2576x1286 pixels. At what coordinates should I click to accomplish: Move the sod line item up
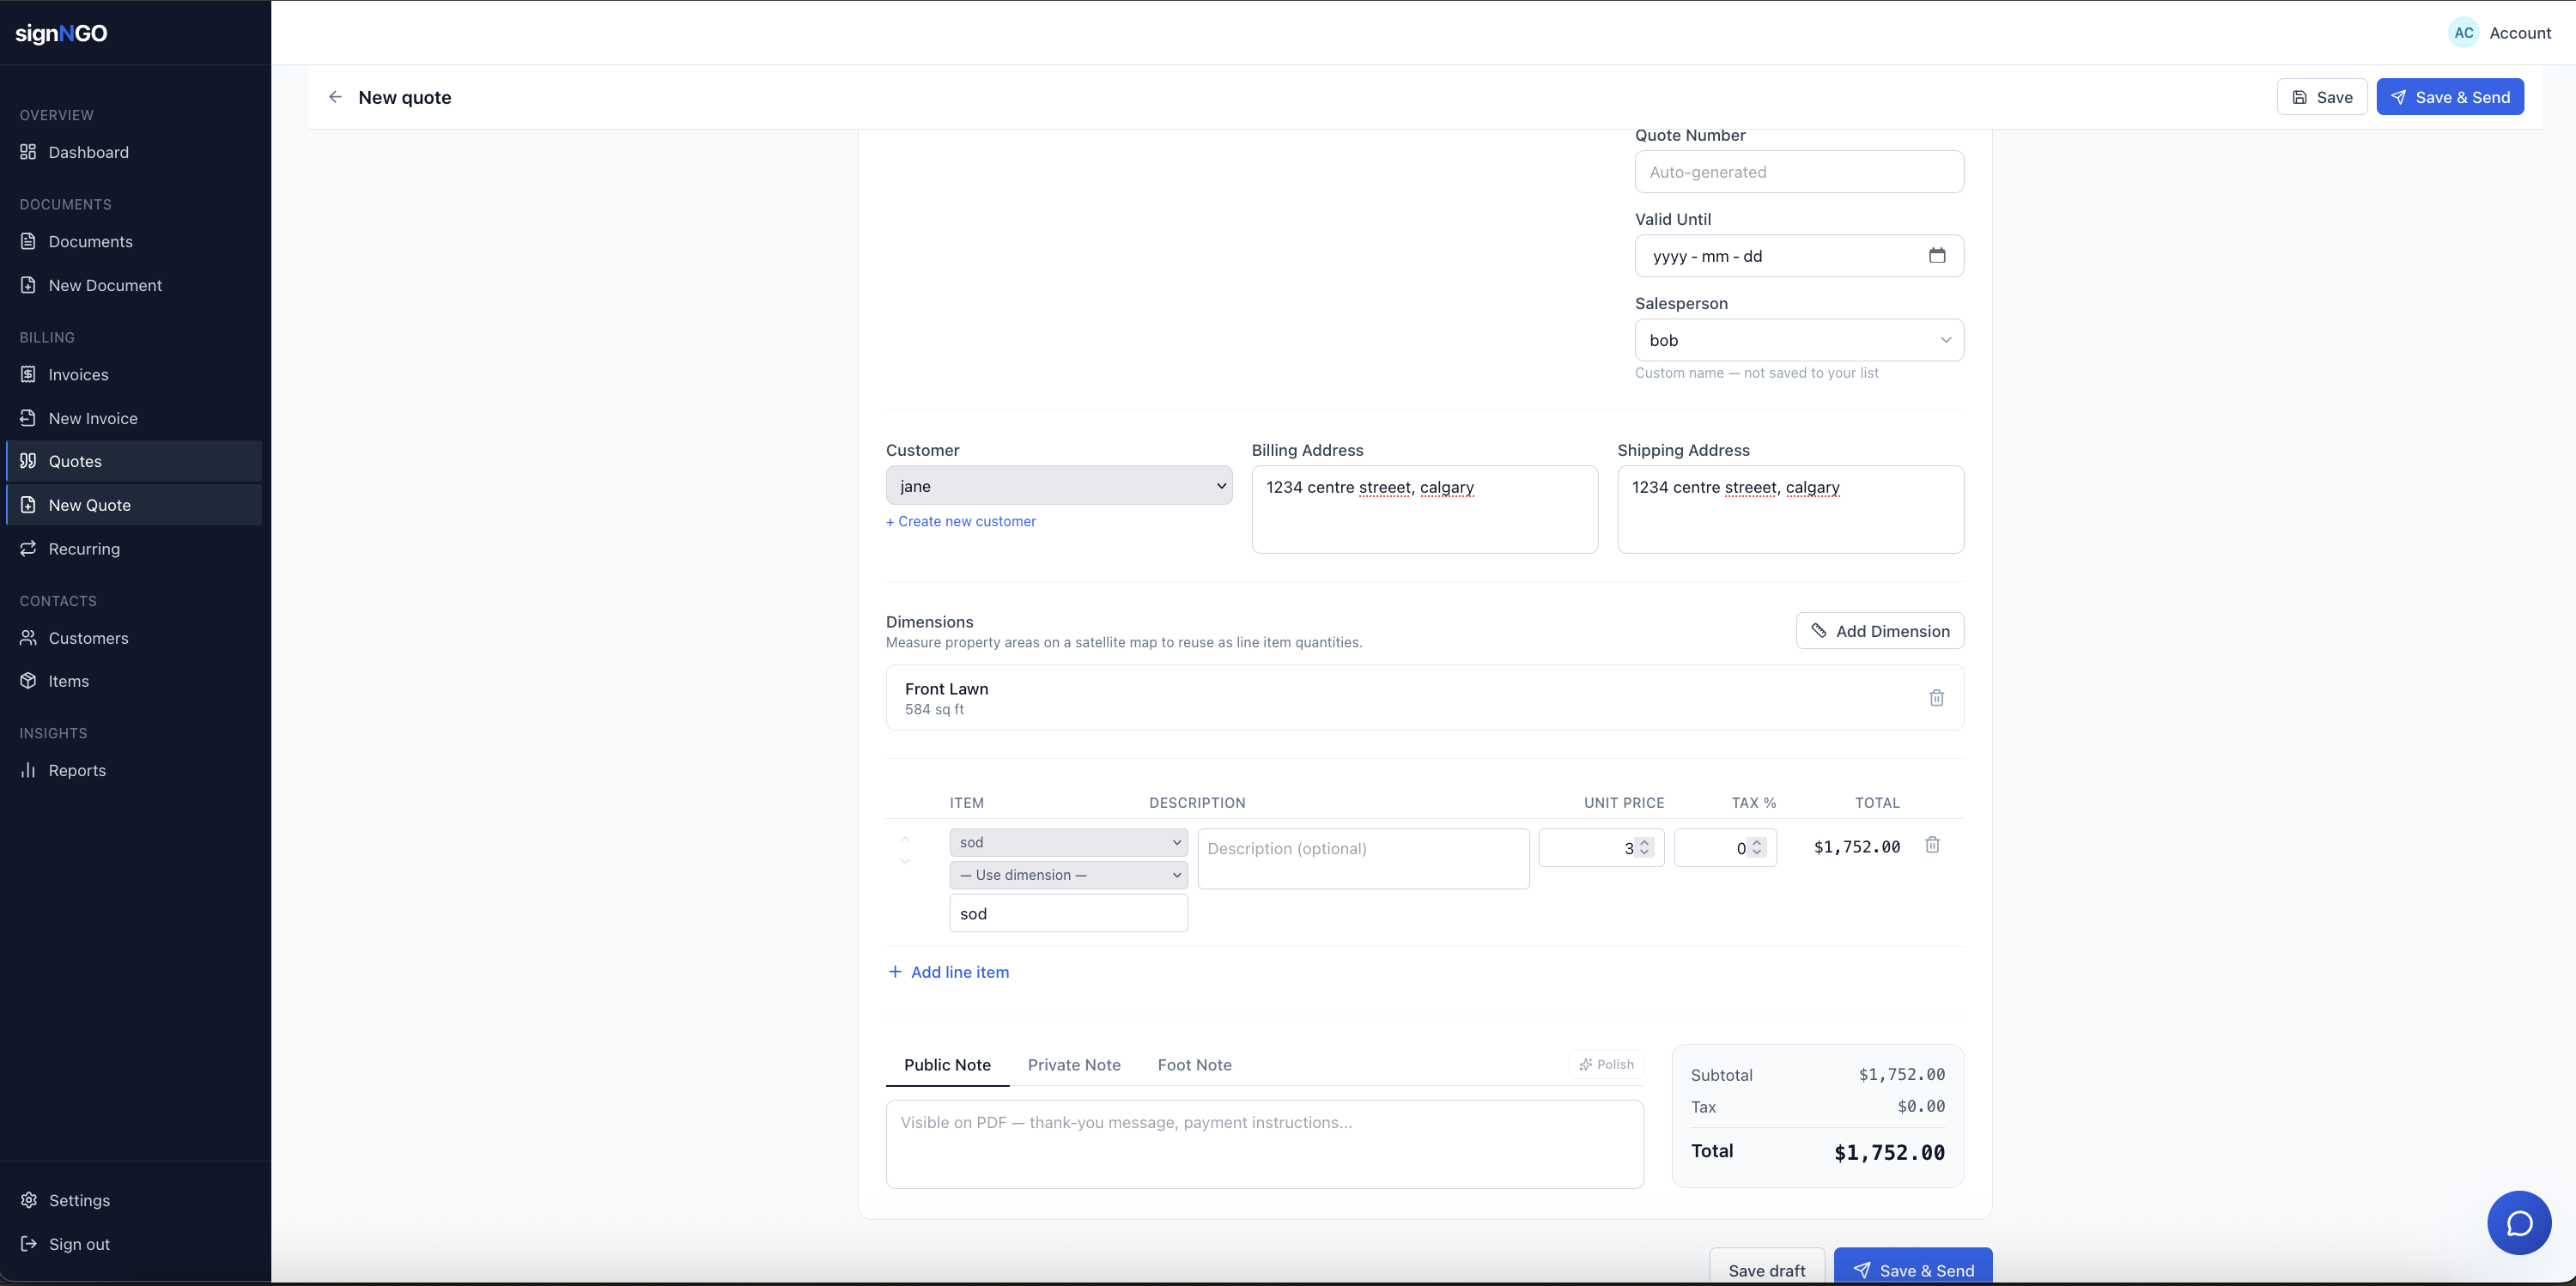coord(905,838)
